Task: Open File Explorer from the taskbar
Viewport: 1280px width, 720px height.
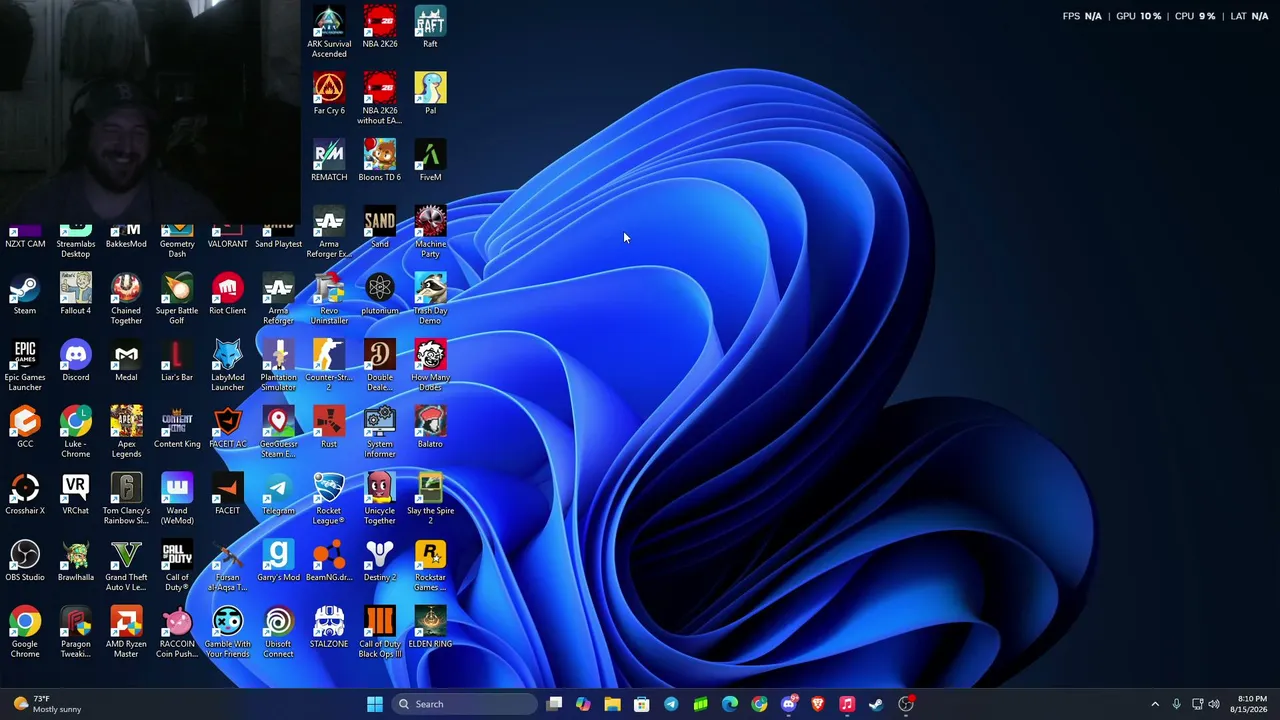Action: (612, 704)
